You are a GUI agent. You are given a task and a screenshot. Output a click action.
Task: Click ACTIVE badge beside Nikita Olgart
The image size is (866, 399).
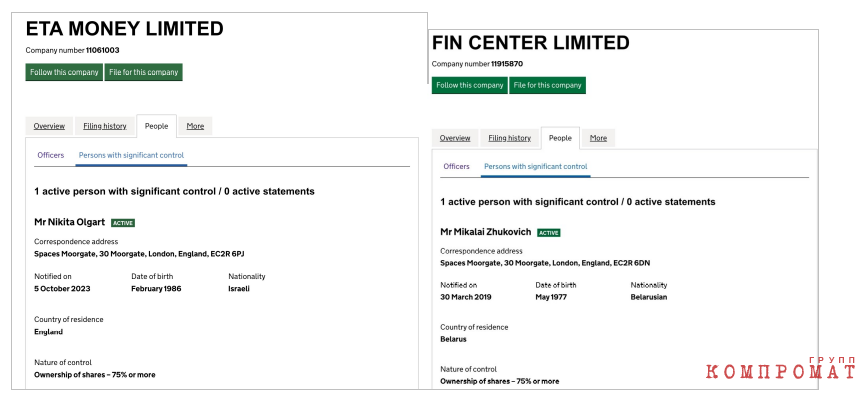(x=123, y=223)
